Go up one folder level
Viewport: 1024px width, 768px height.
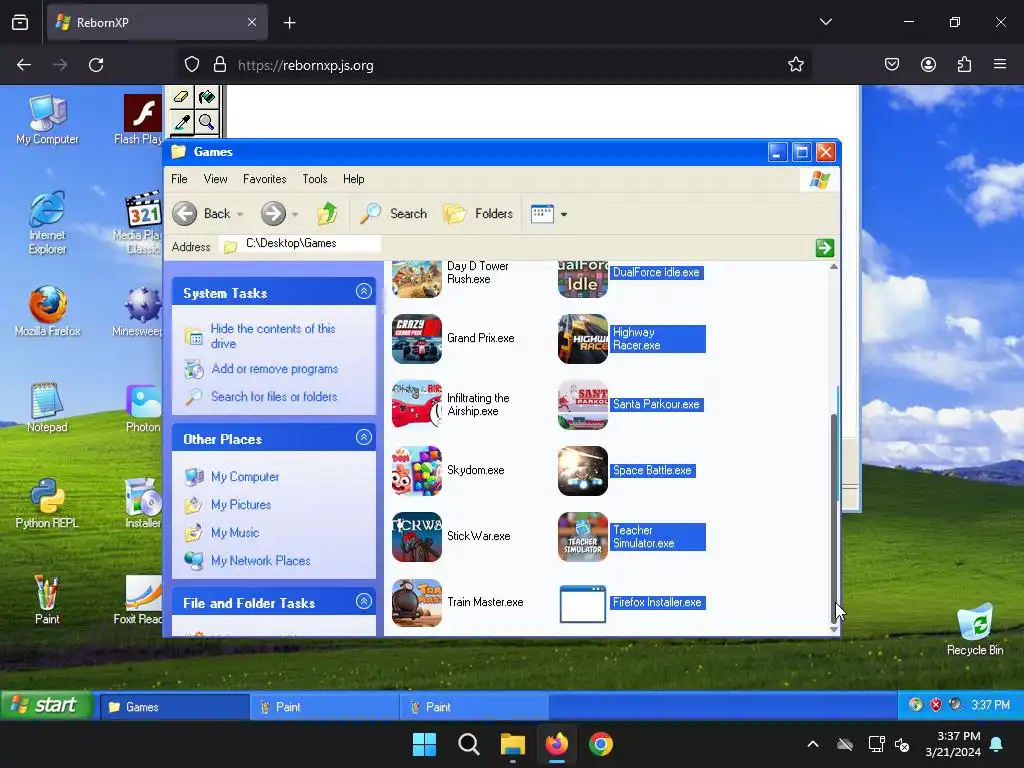[327, 214]
